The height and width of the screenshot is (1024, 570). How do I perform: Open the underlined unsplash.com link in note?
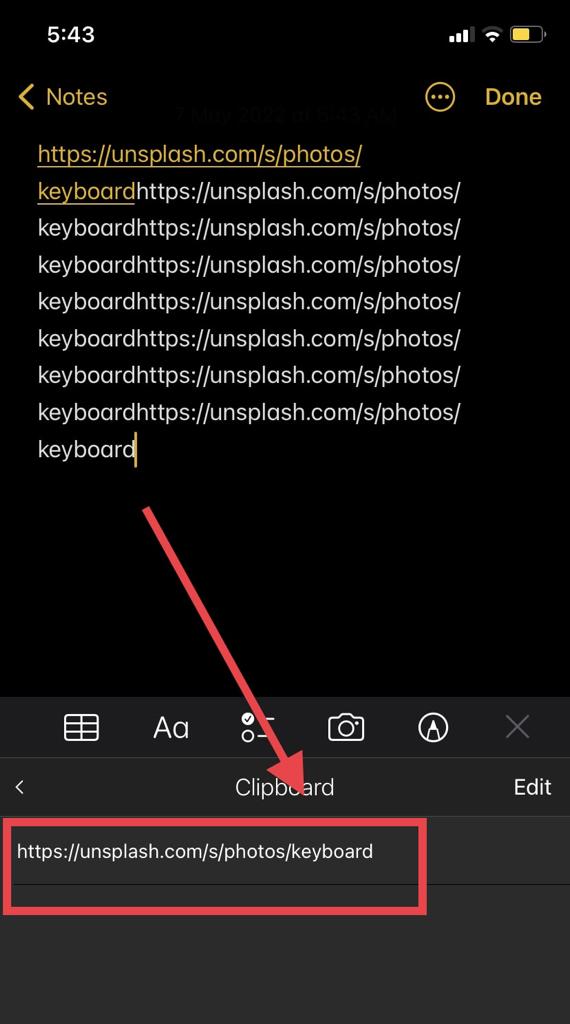click(x=199, y=173)
